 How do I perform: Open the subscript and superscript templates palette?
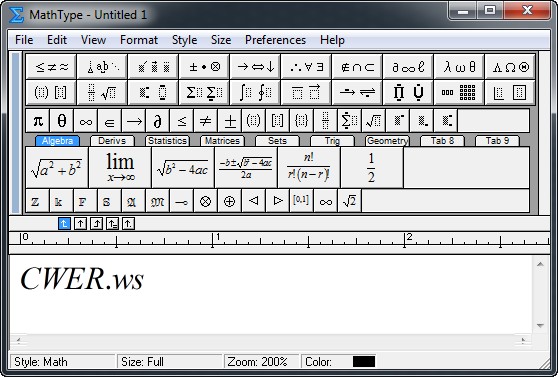pyautogui.click(x=153, y=93)
